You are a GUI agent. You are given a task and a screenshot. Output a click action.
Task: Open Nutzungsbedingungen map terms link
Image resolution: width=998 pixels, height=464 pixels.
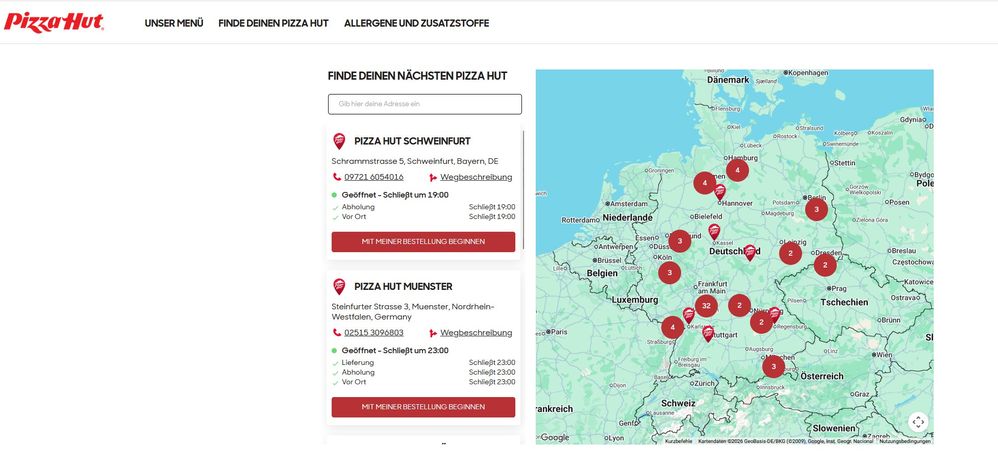[x=905, y=441]
